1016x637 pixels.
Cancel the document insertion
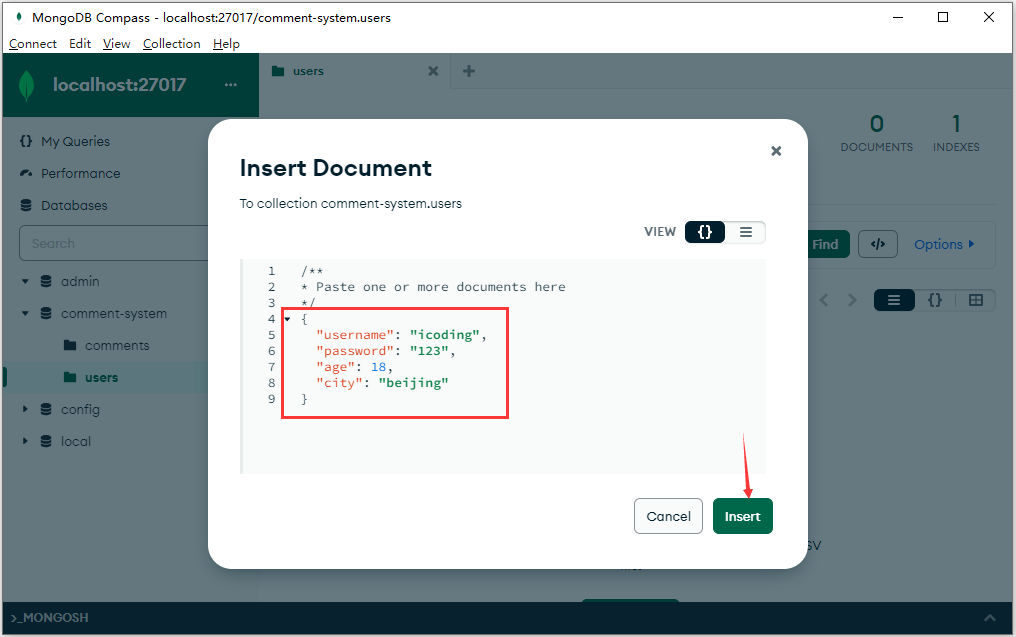668,516
